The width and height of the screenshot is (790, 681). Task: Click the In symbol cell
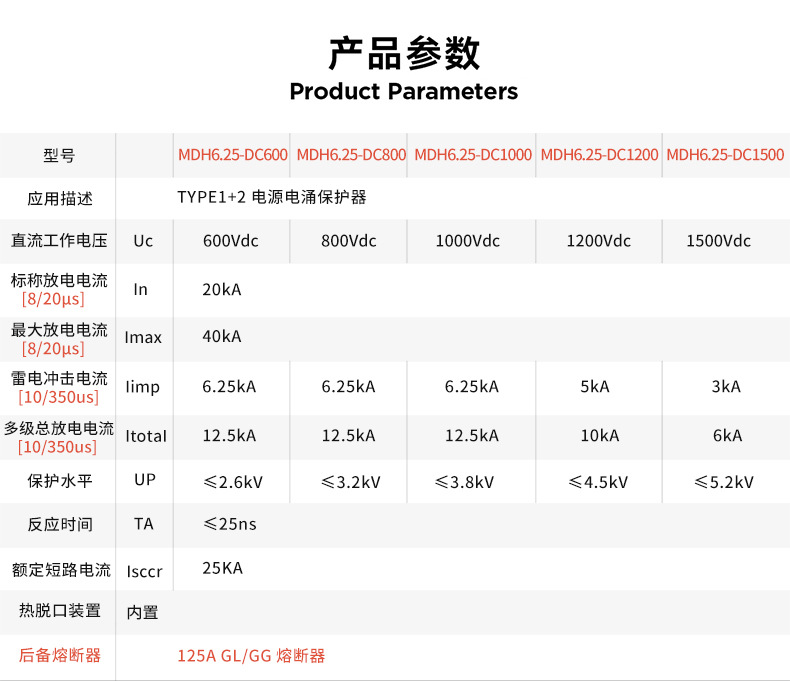click(141, 290)
